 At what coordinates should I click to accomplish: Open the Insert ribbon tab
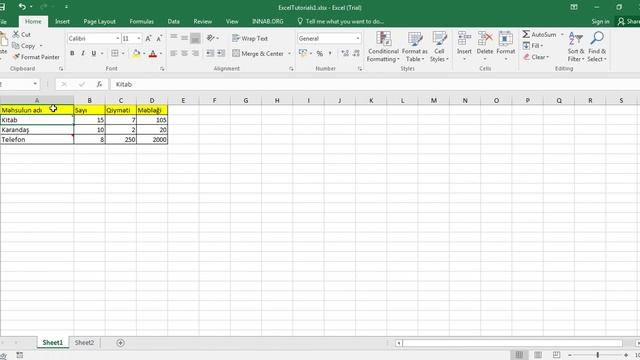tap(62, 21)
